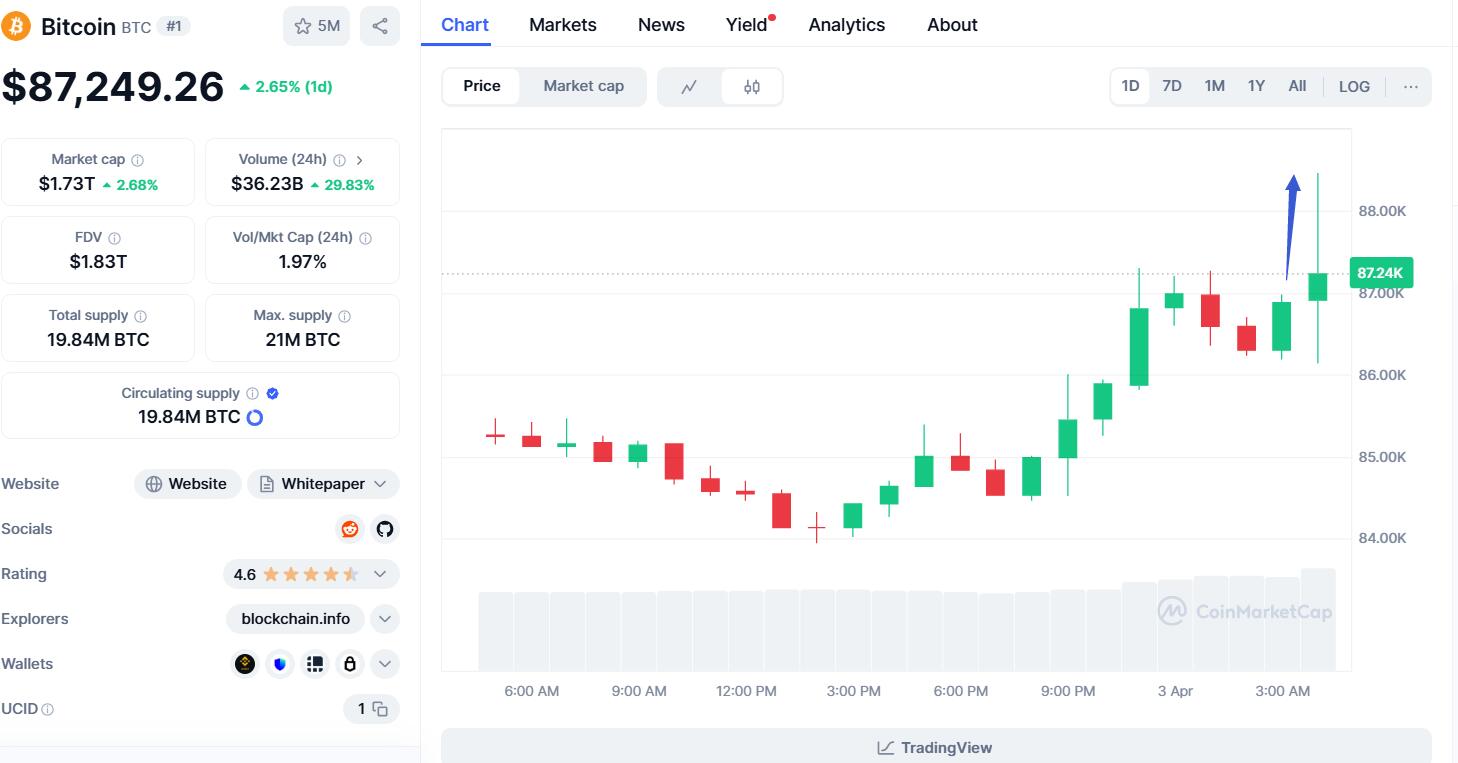Click the Website link button
The width and height of the screenshot is (1458, 763).
[187, 484]
